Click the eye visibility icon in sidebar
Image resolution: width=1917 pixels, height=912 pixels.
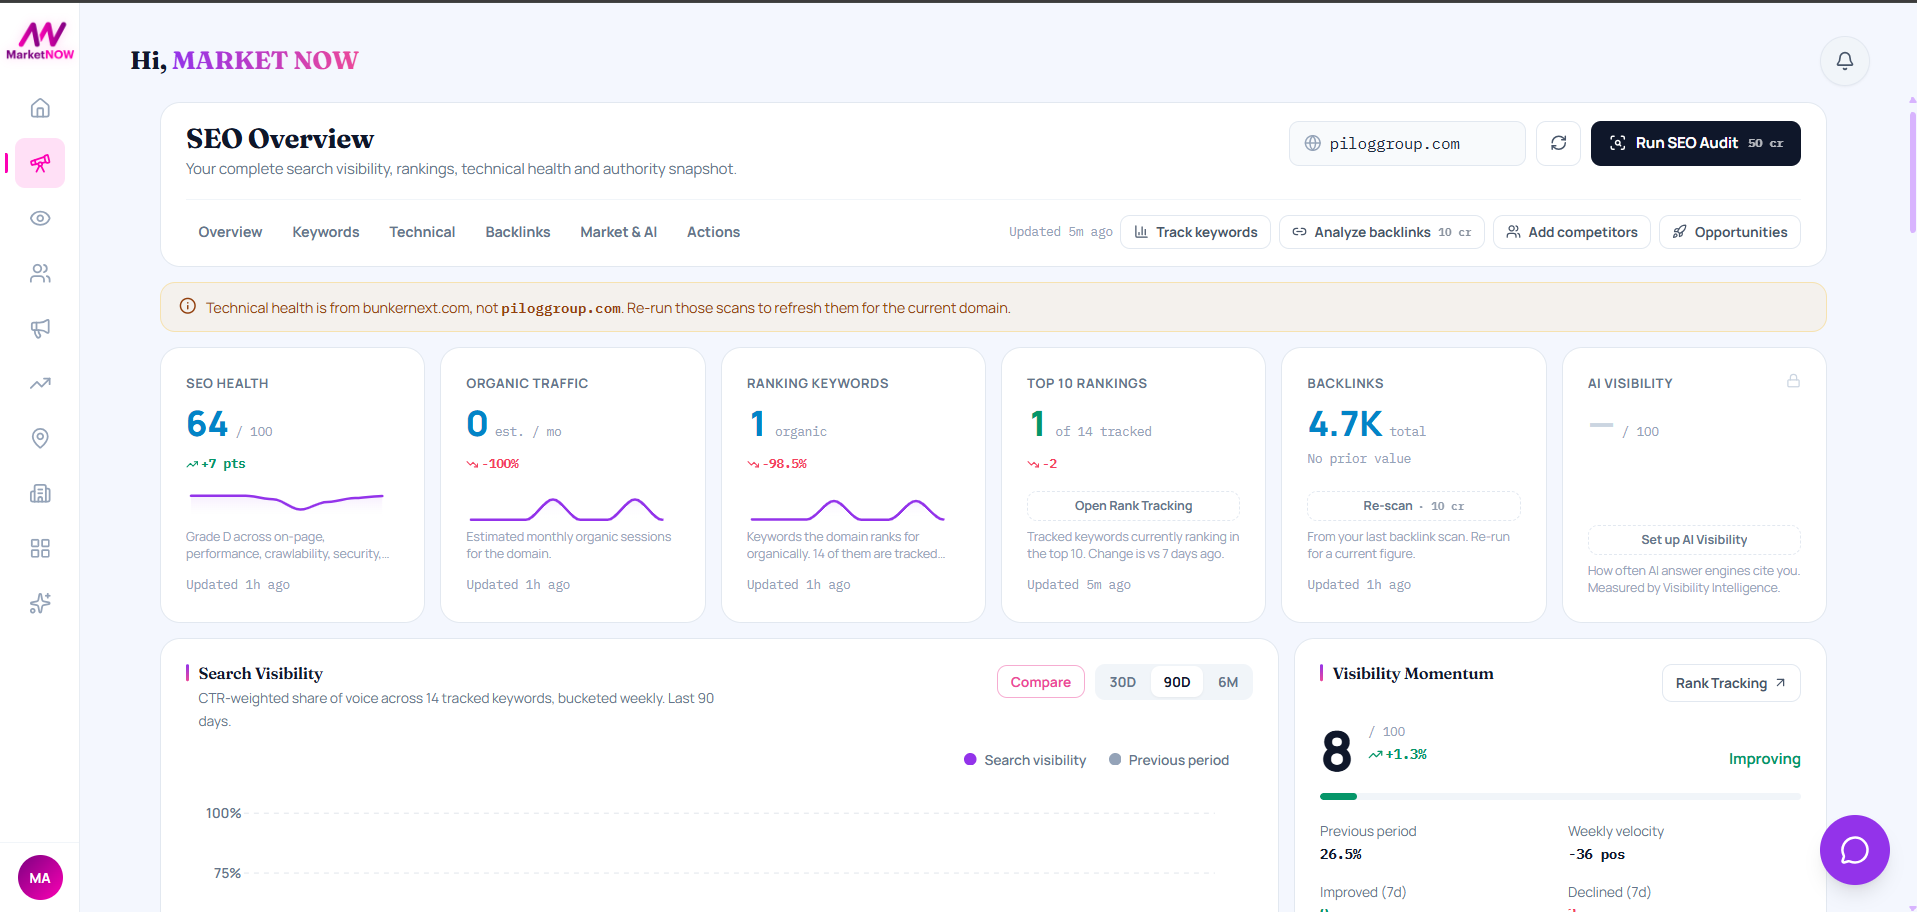[40, 218]
